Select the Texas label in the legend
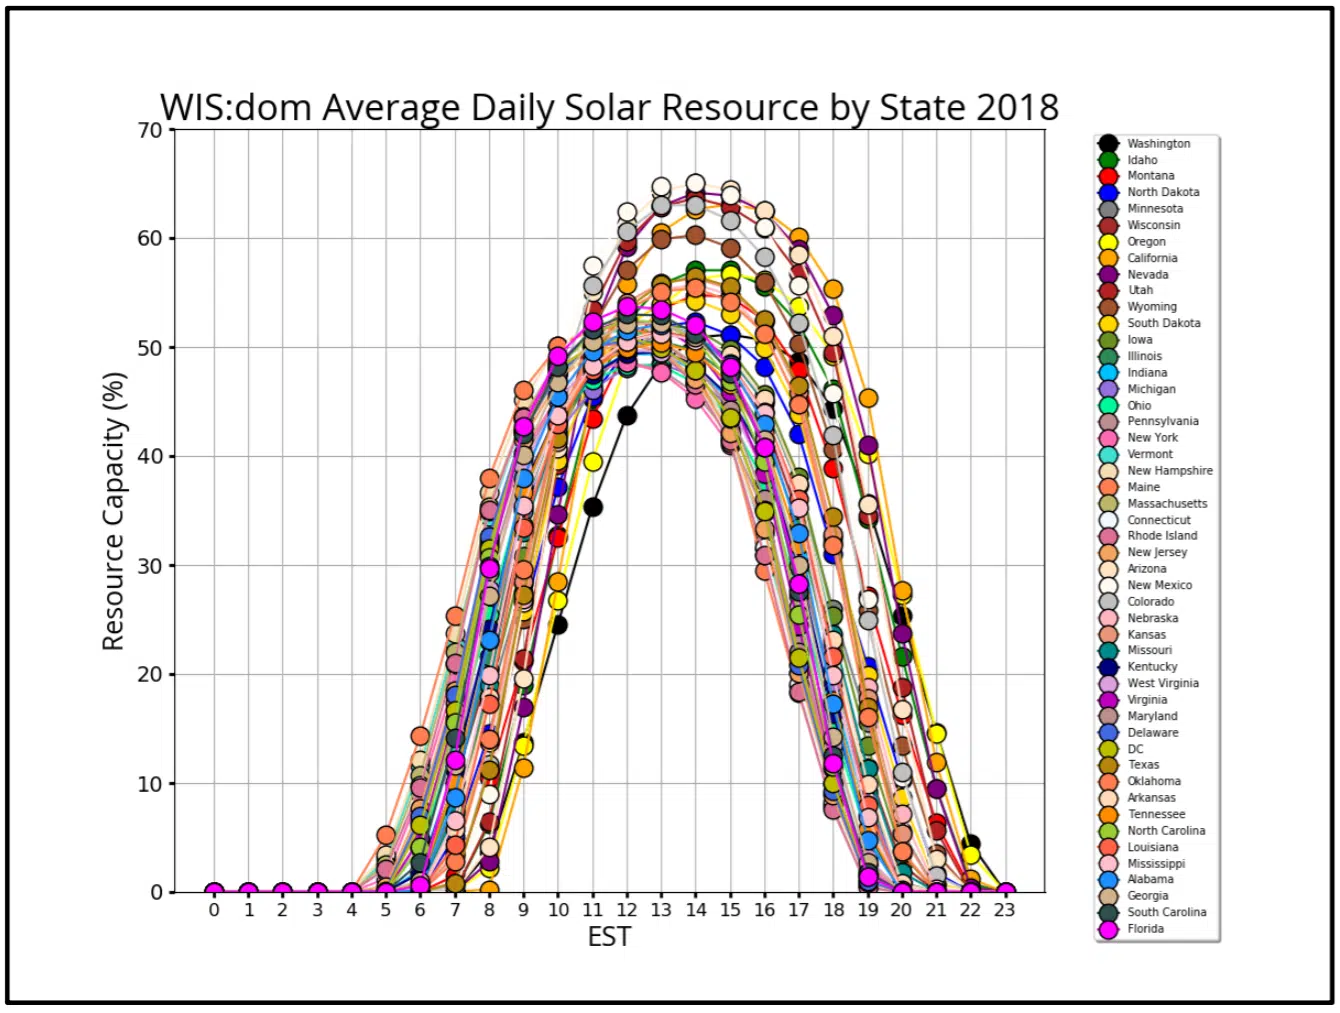 tap(1143, 765)
